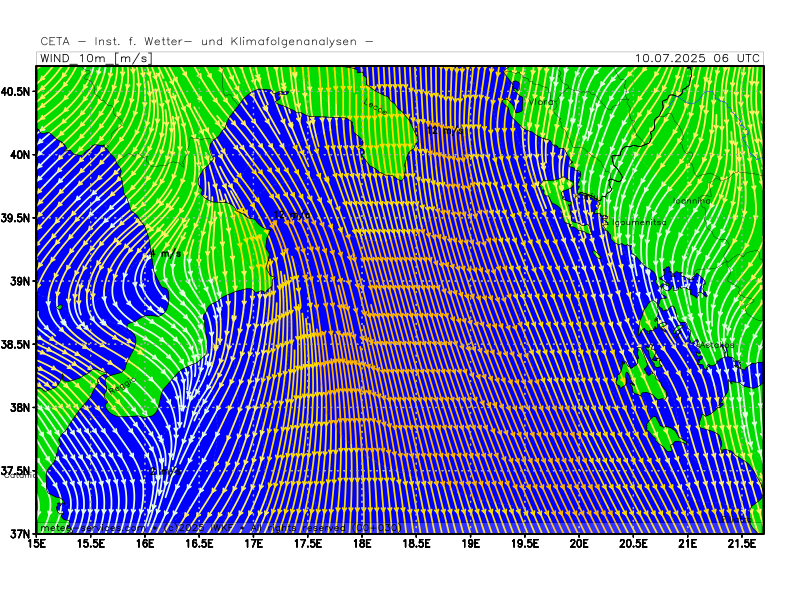Click the CETA institute title text
Image resolution: width=800 pixels, height=600 pixels.
(207, 41)
